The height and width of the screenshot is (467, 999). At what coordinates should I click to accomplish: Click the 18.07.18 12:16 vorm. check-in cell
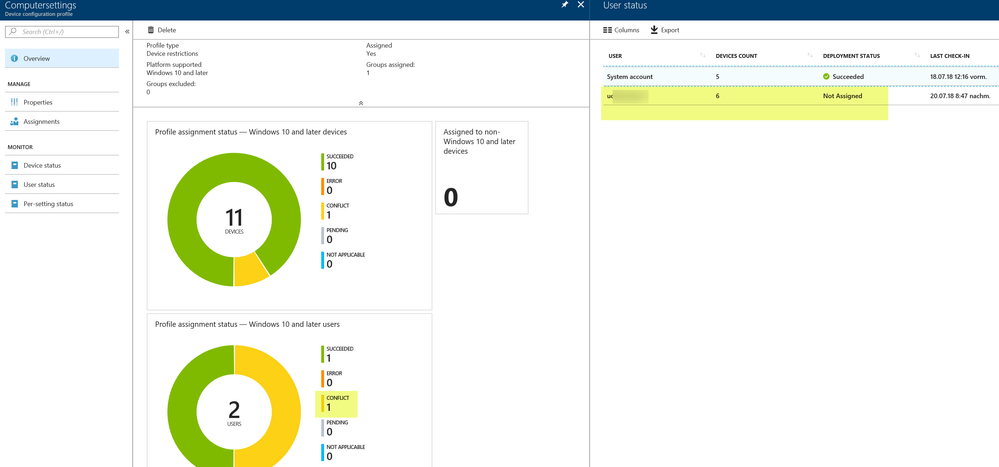959,76
